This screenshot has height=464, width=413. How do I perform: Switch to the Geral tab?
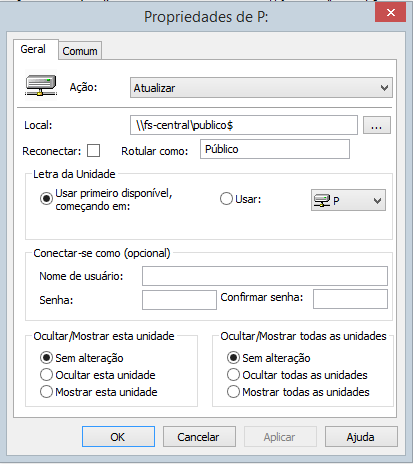(33, 49)
